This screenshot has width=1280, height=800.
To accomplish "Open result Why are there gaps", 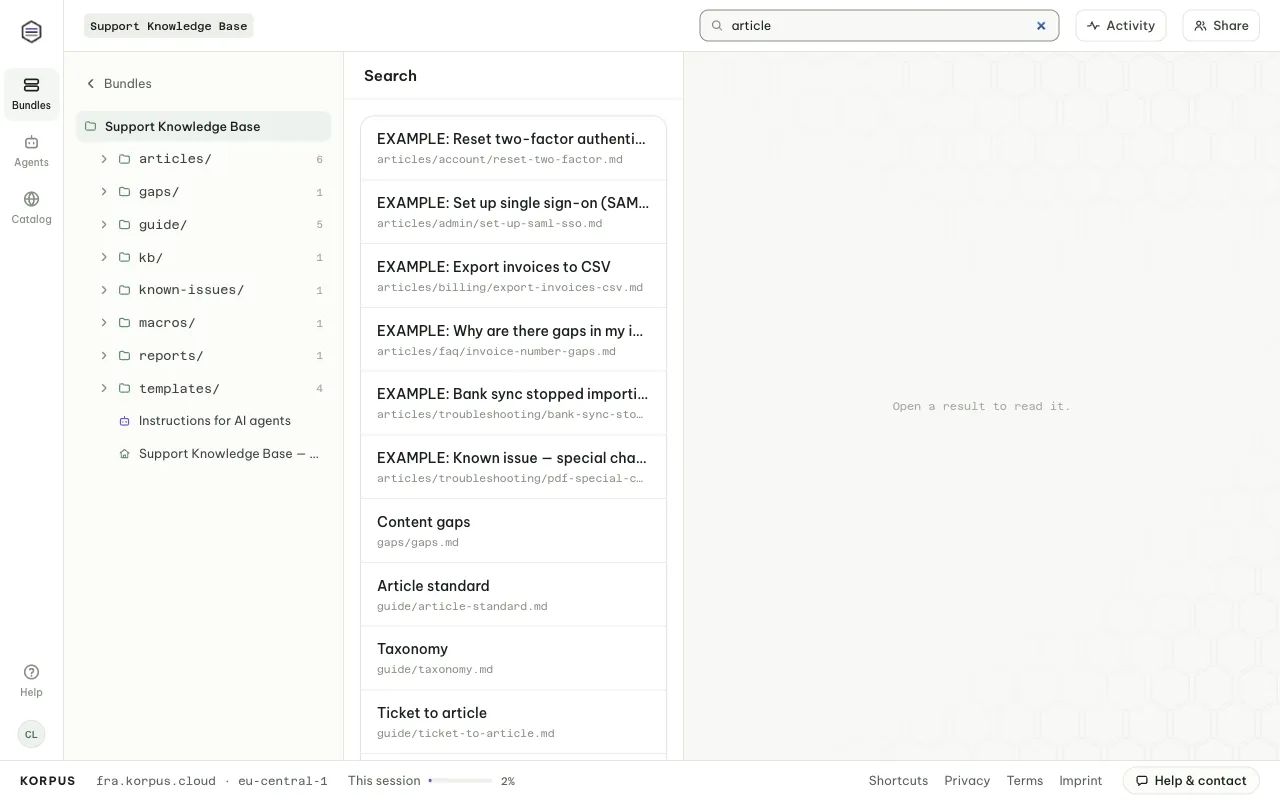I will click(x=513, y=340).
